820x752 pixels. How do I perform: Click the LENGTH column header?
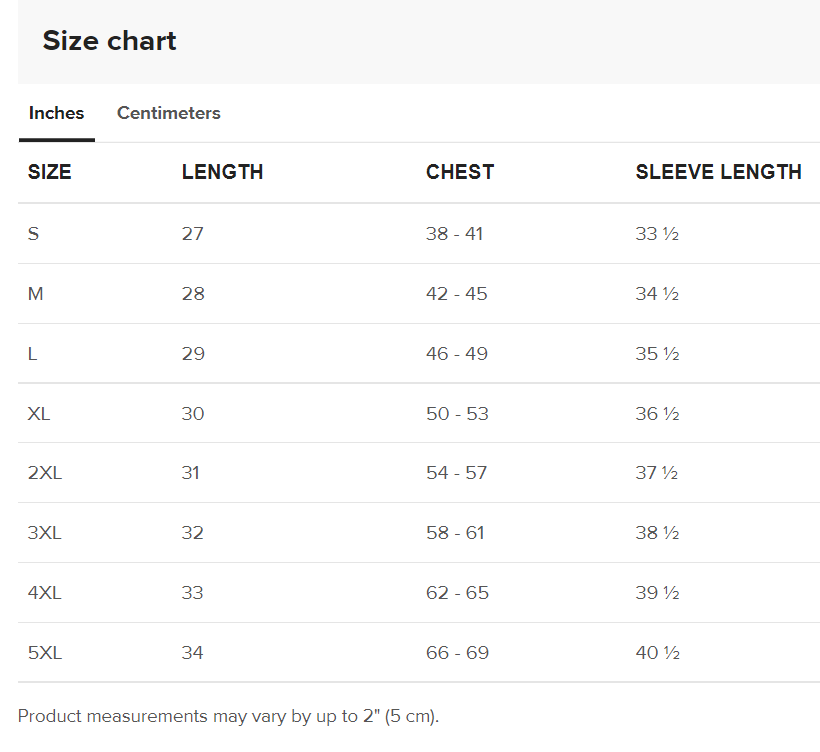(x=222, y=172)
